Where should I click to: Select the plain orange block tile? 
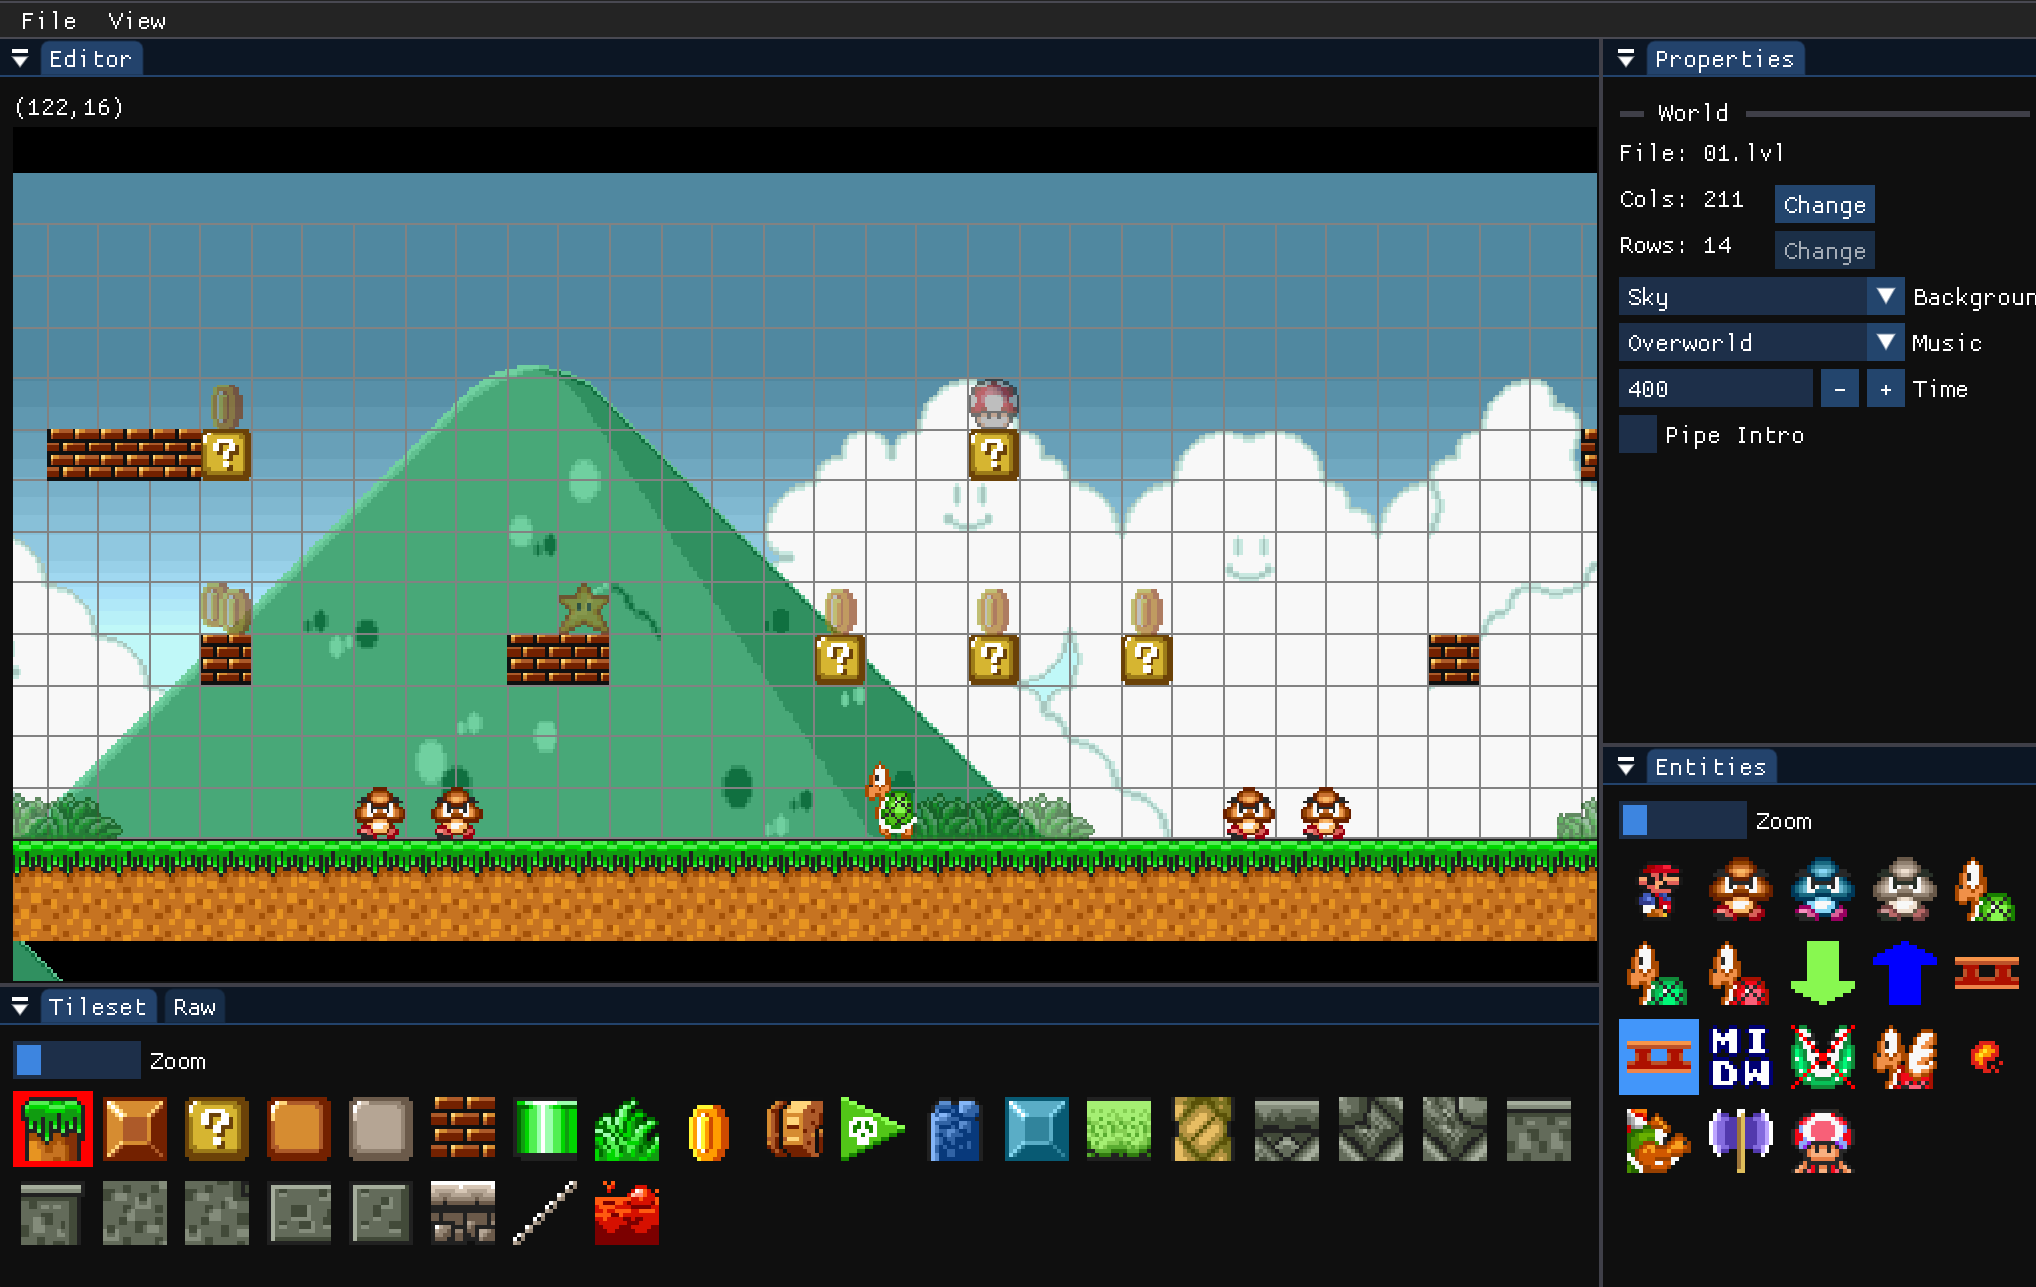pyautogui.click(x=299, y=1129)
